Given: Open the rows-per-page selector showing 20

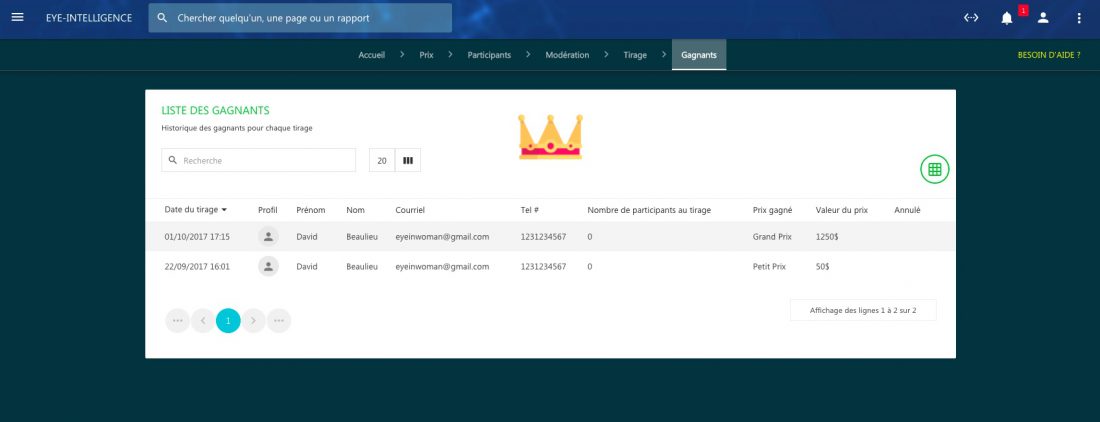Looking at the screenshot, I should (x=382, y=160).
